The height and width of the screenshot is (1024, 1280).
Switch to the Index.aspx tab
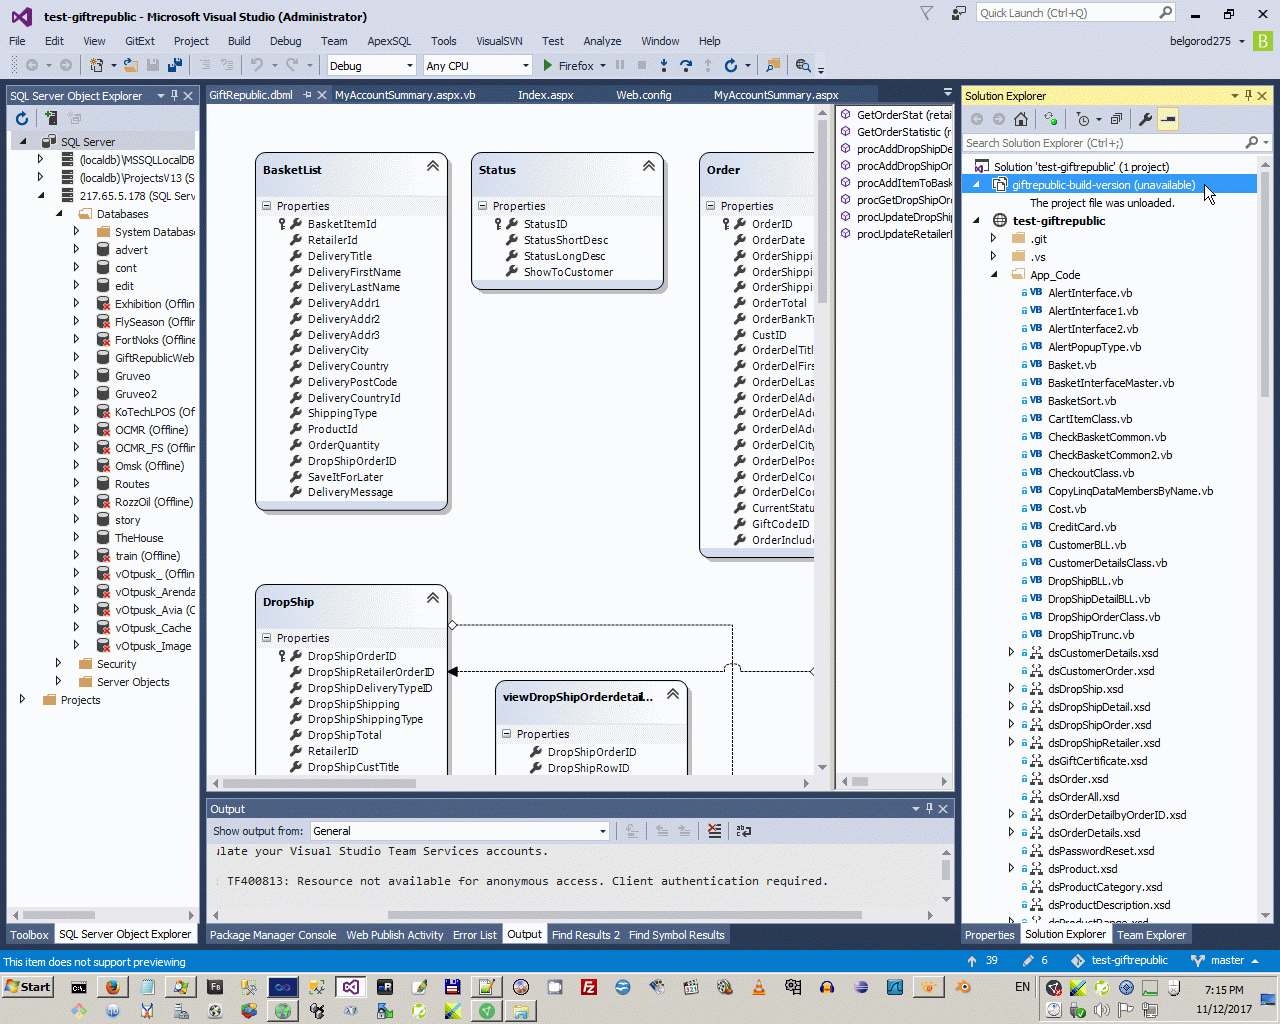[x=546, y=95]
